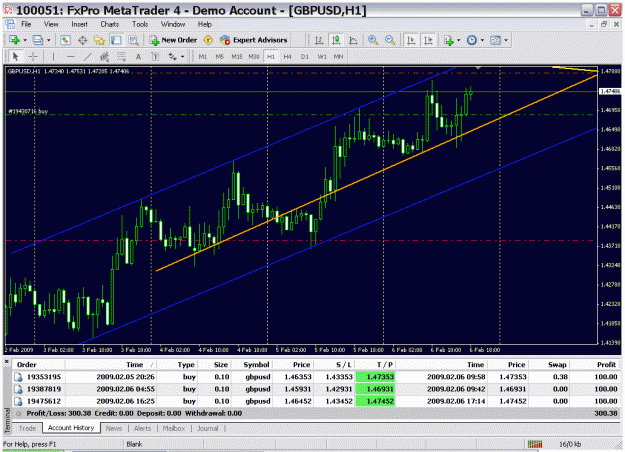Select the Cursor arrow tool
625x452 pixels.
pos(16,57)
